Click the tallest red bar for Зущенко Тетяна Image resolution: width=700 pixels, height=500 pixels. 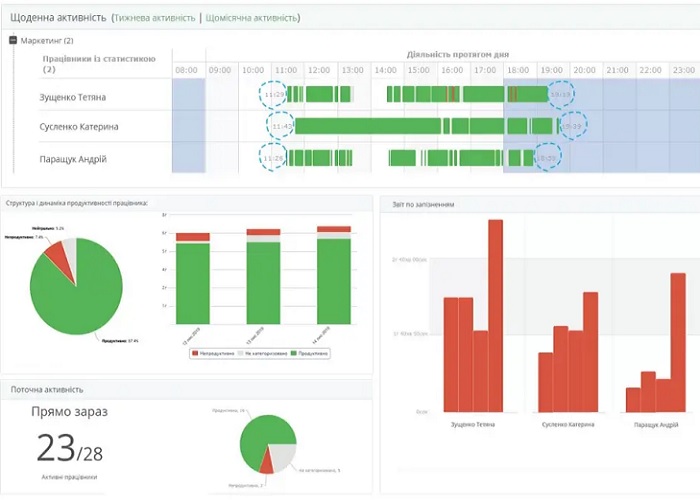[x=495, y=315]
